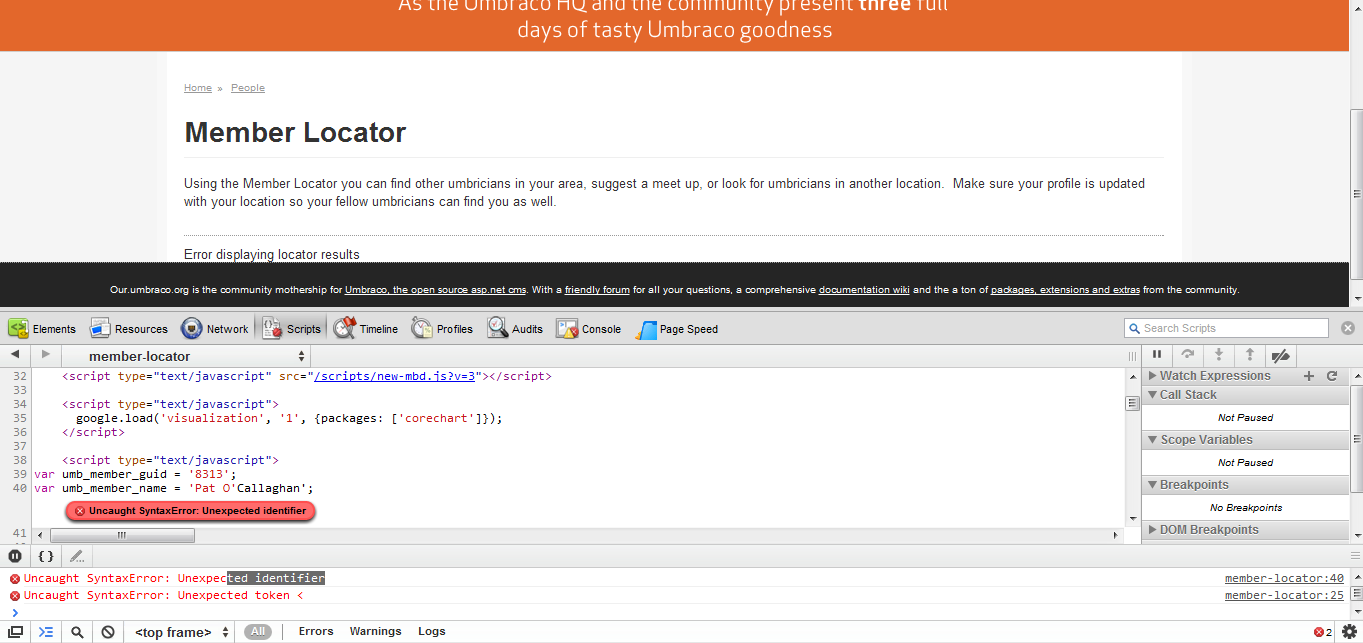Viewport: 1363px width, 643px height.
Task: Refresh the watch expressions
Action: click(x=1332, y=376)
